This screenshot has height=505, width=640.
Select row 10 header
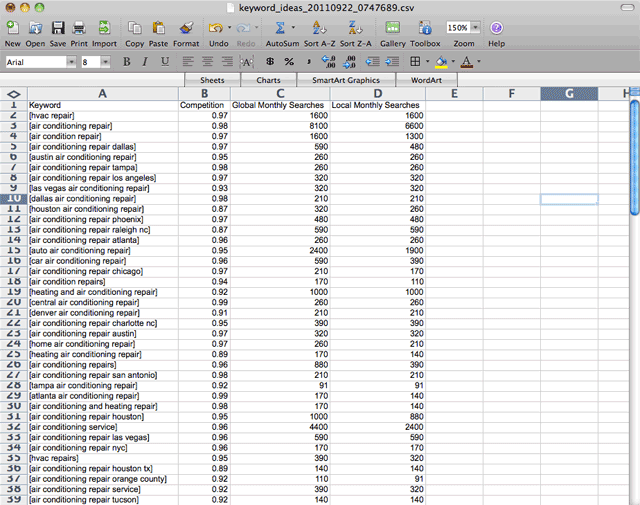13,198
